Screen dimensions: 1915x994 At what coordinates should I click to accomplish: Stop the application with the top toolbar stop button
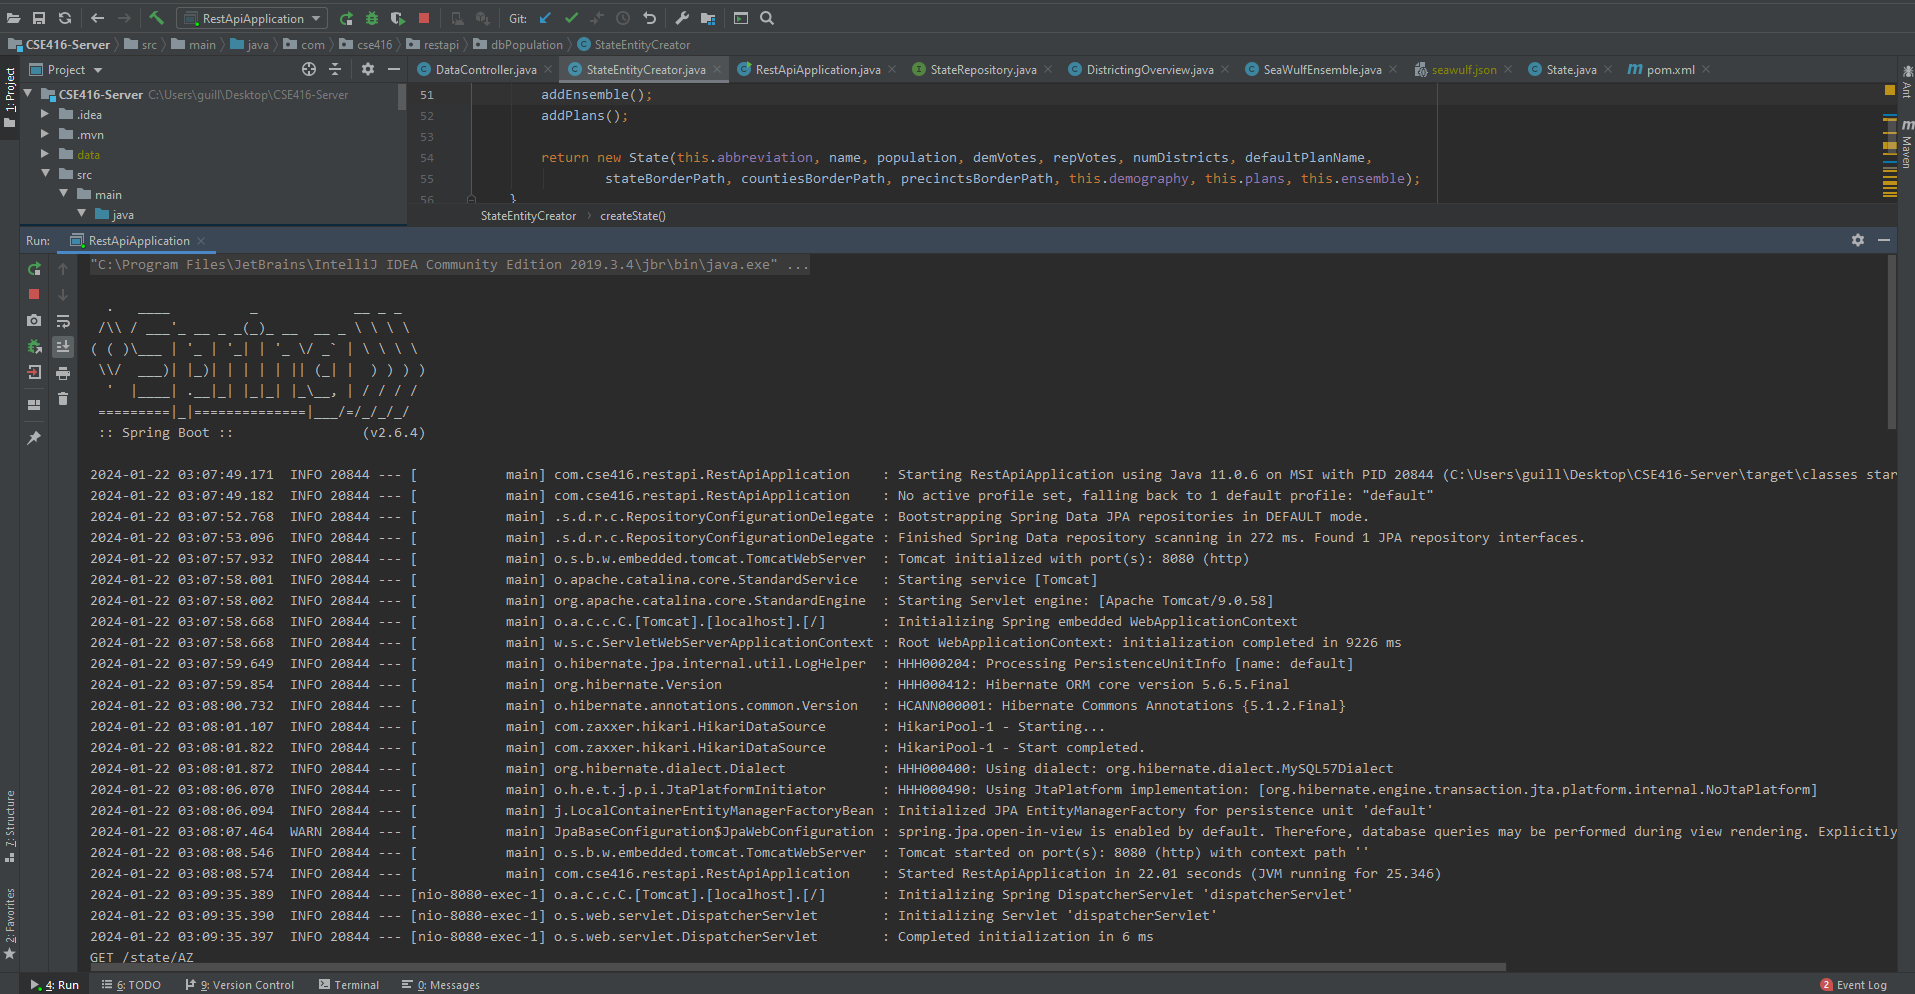pos(424,18)
